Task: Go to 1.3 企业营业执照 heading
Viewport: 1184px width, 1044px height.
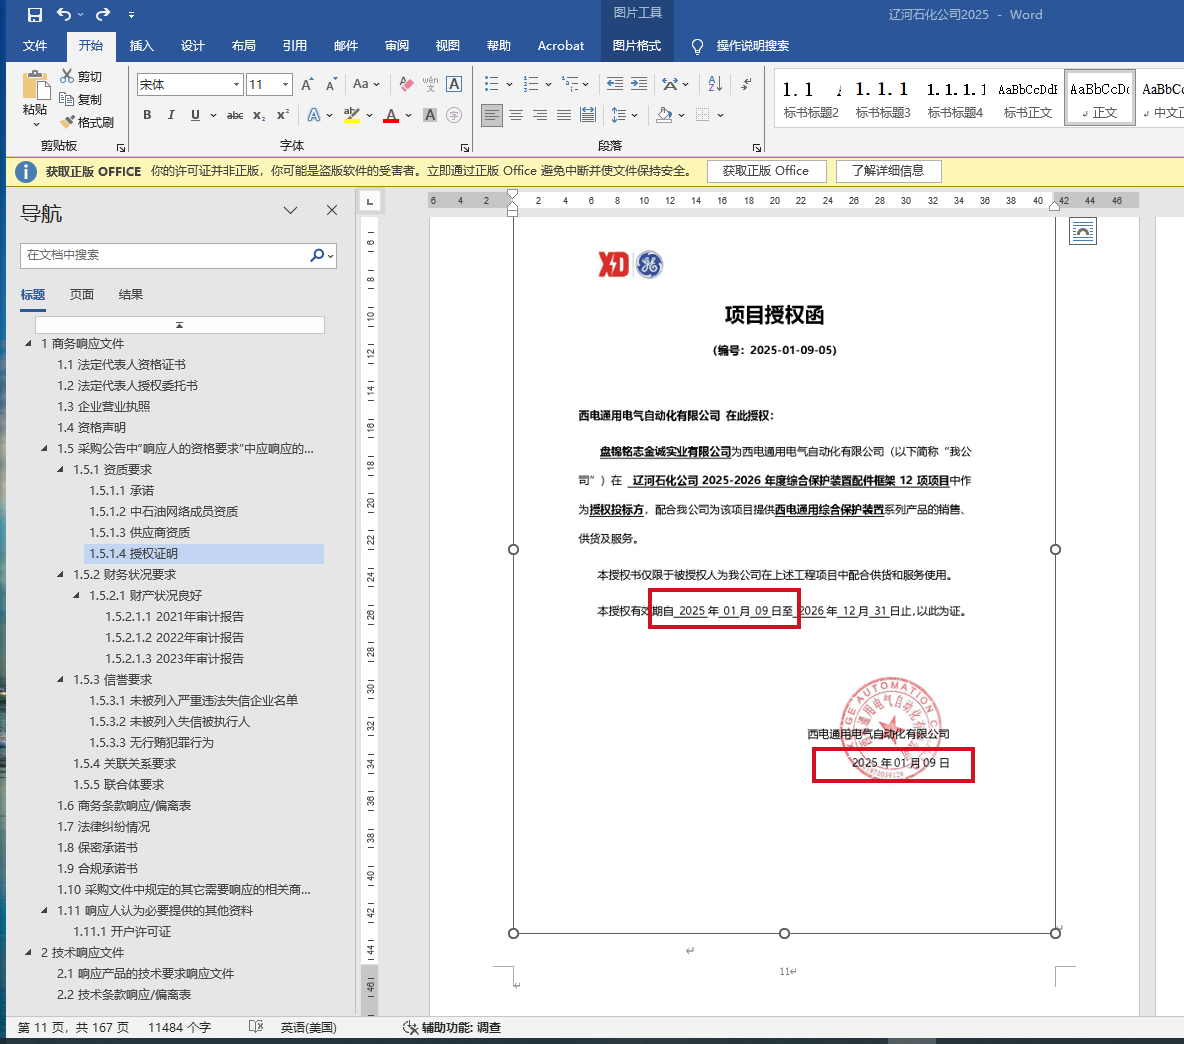Action: click(x=103, y=406)
